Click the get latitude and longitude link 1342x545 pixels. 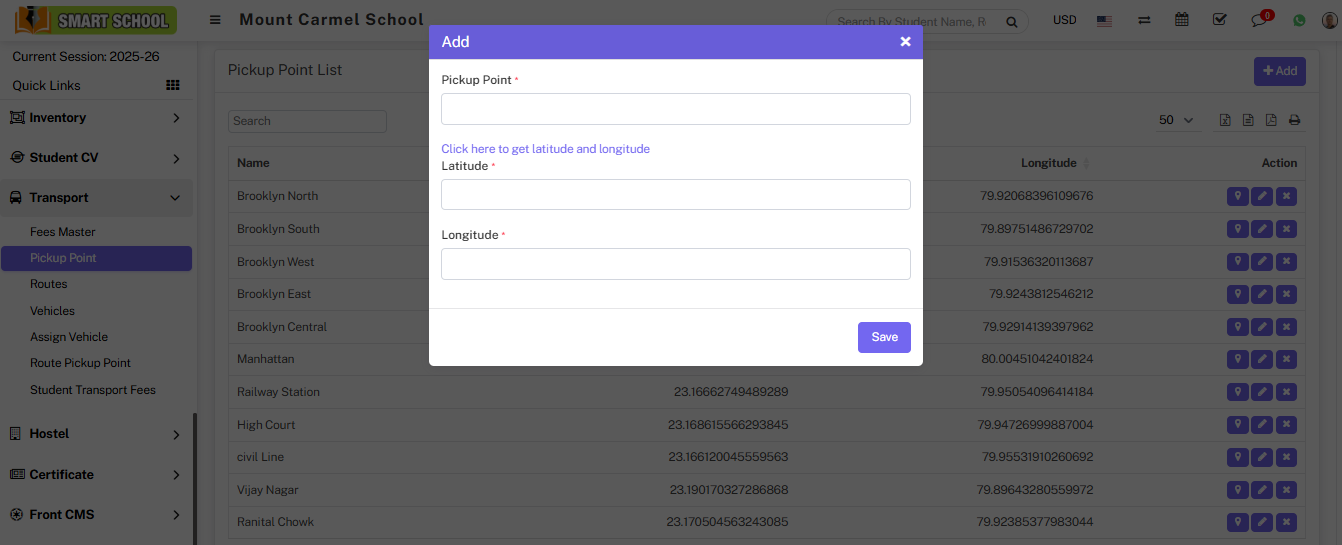545,149
